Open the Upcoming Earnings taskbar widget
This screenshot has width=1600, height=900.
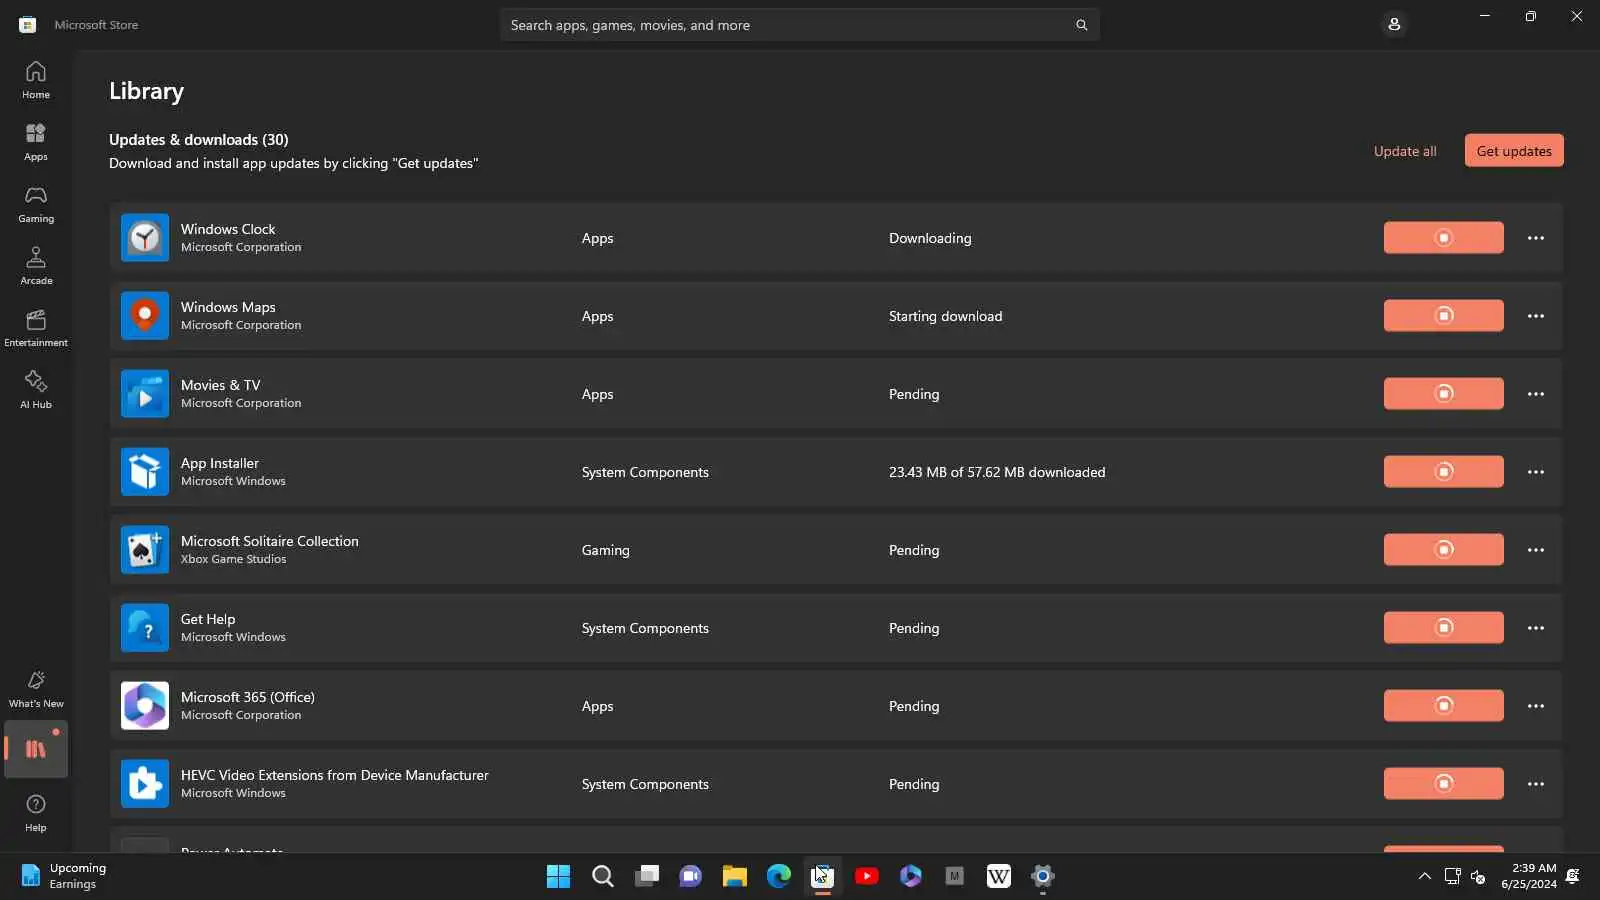click(x=64, y=876)
